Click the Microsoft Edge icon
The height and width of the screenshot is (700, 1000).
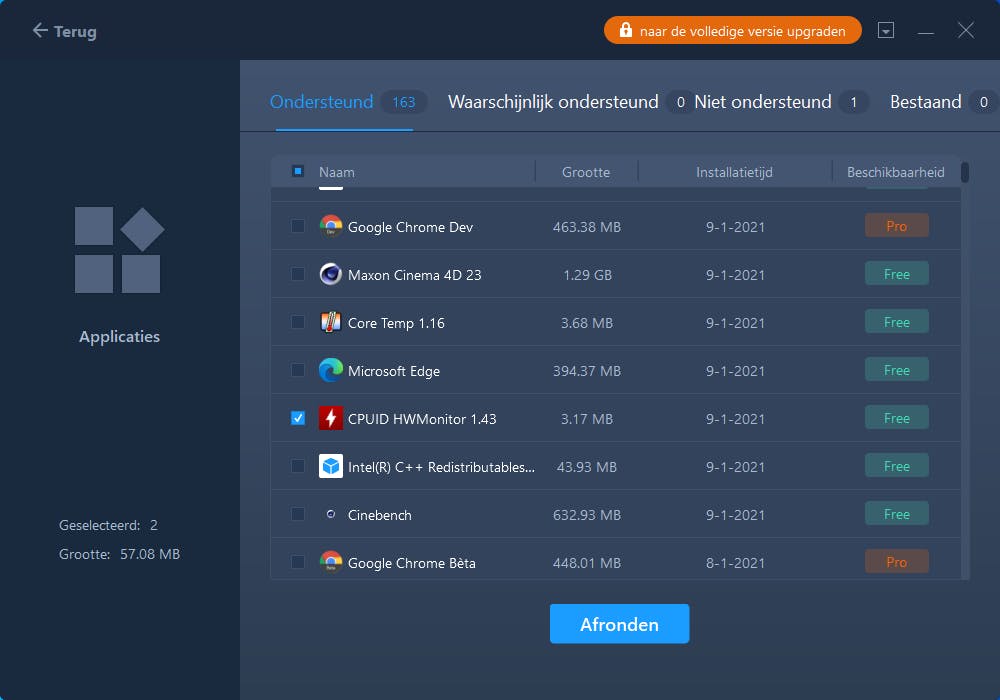coord(330,370)
